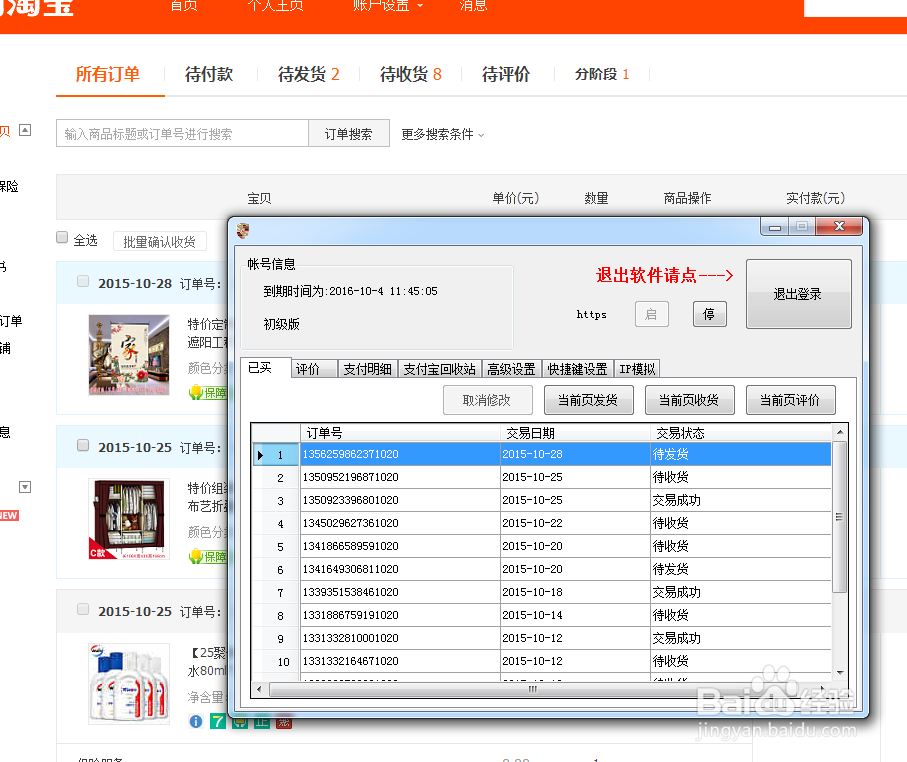Click the 交易日期 column header
The image size is (907, 762).
(x=575, y=433)
